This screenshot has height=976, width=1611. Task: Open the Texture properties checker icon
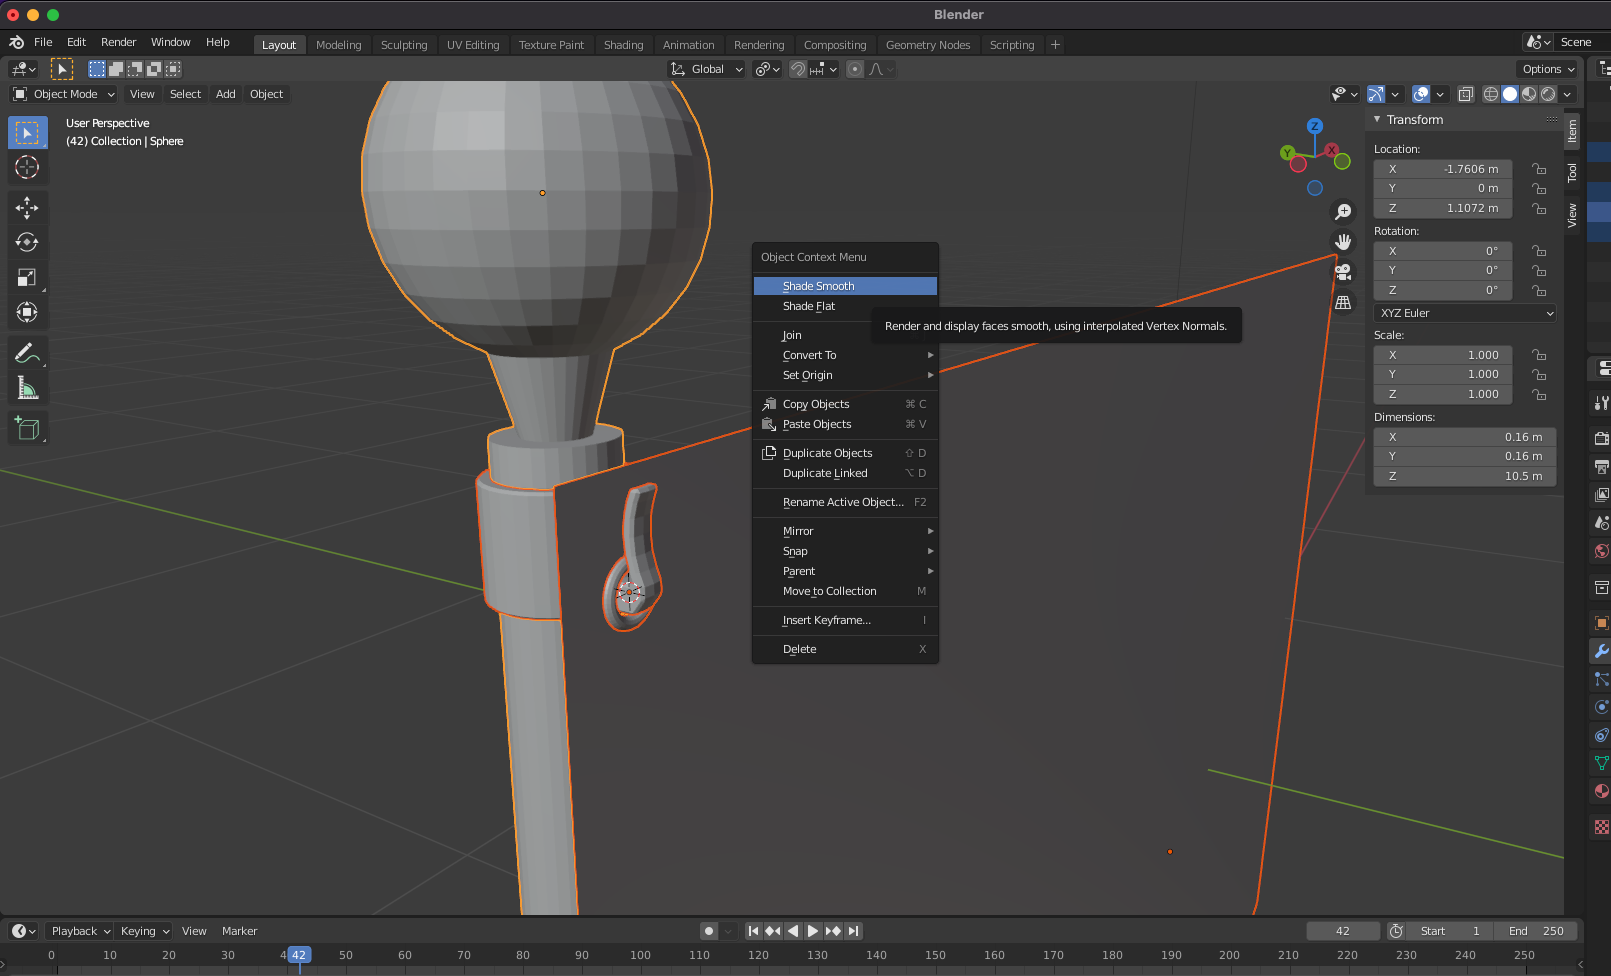point(1601,827)
